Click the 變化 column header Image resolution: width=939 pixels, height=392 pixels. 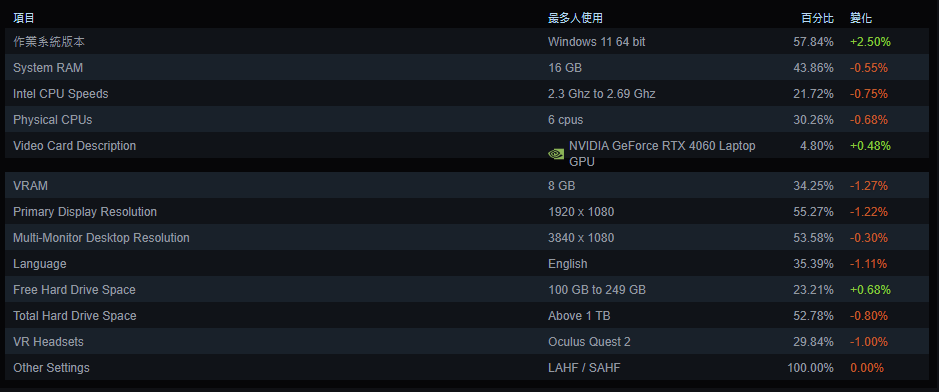[861, 18]
